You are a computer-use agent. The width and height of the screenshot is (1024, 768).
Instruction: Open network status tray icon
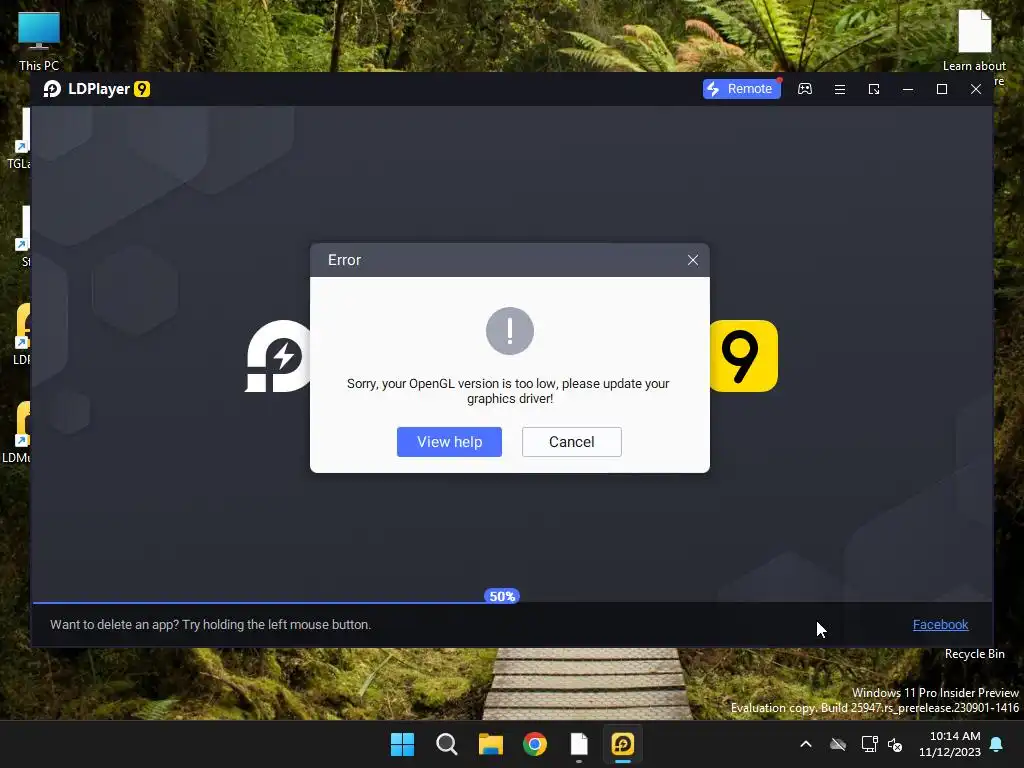tap(869, 744)
